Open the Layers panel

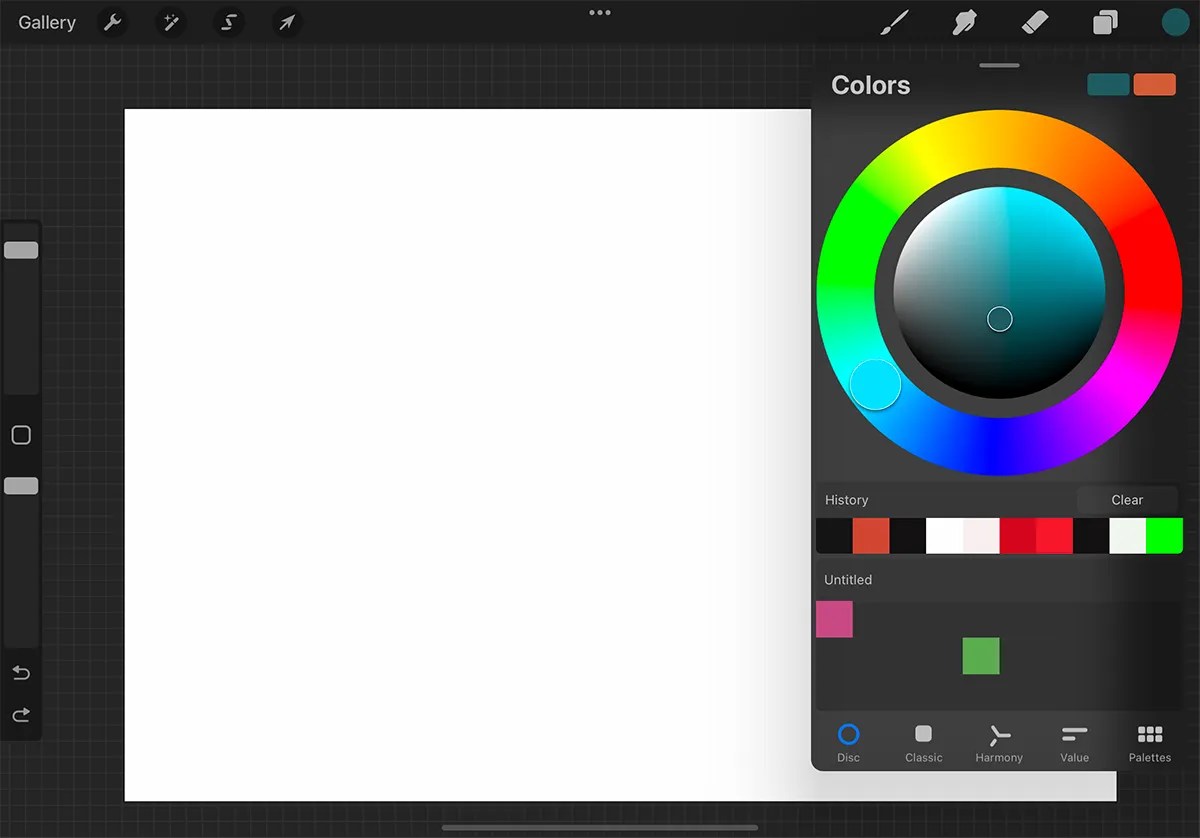(x=1105, y=22)
